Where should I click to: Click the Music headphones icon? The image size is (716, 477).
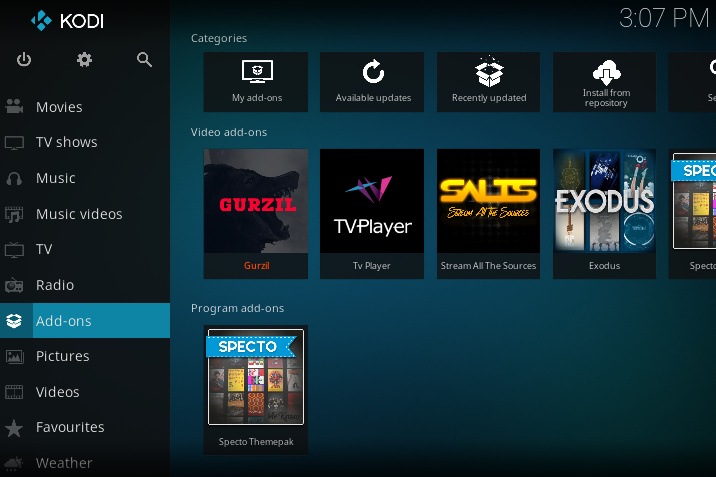(14, 178)
